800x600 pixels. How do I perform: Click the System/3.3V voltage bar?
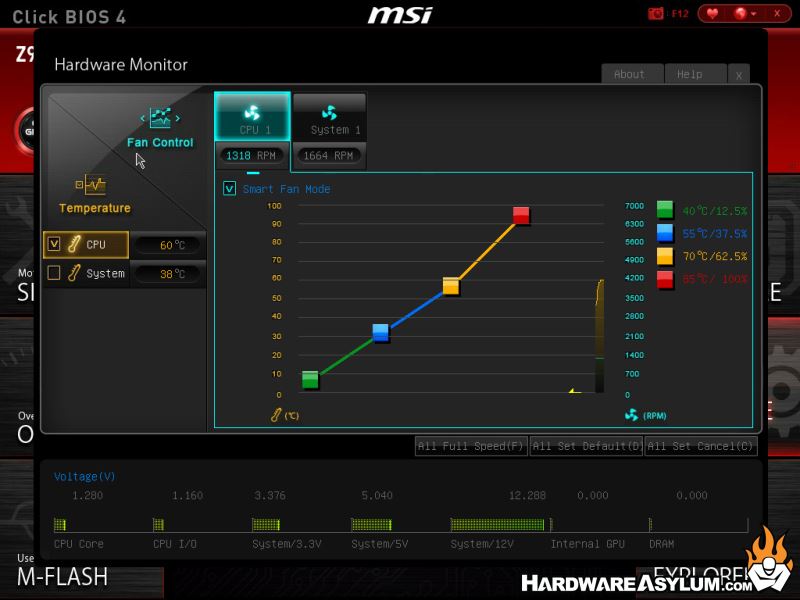click(266, 524)
